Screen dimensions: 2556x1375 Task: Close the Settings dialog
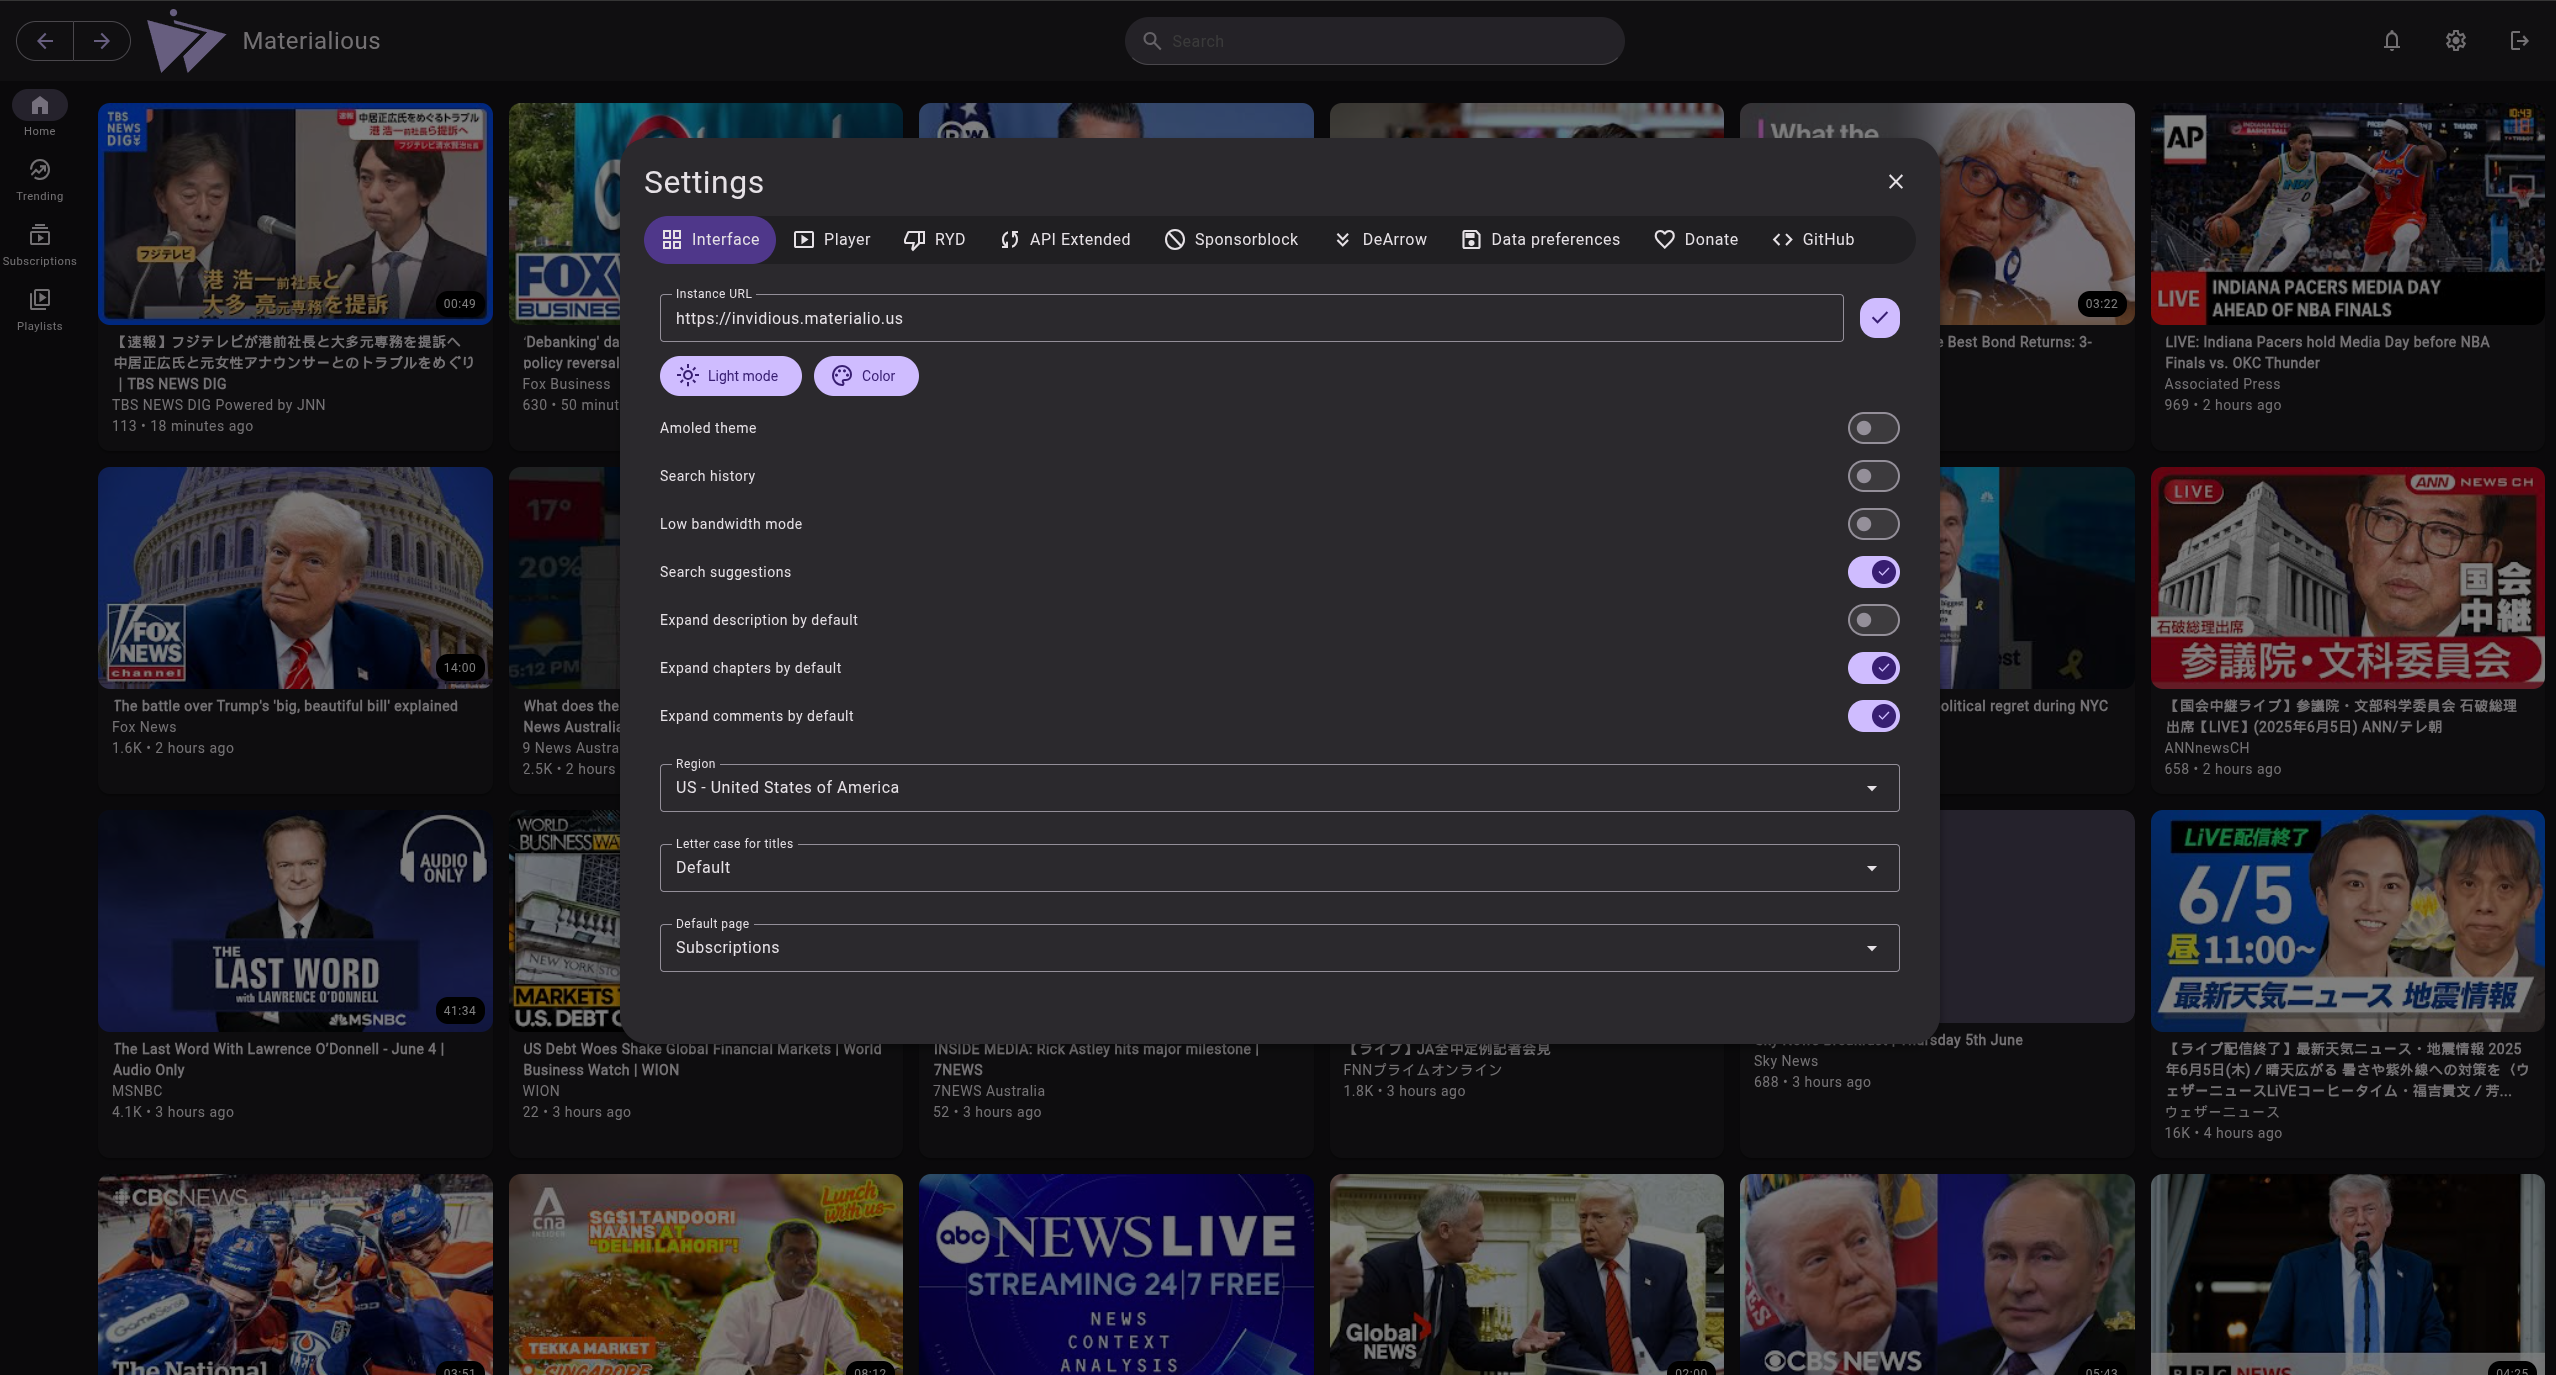[1895, 181]
